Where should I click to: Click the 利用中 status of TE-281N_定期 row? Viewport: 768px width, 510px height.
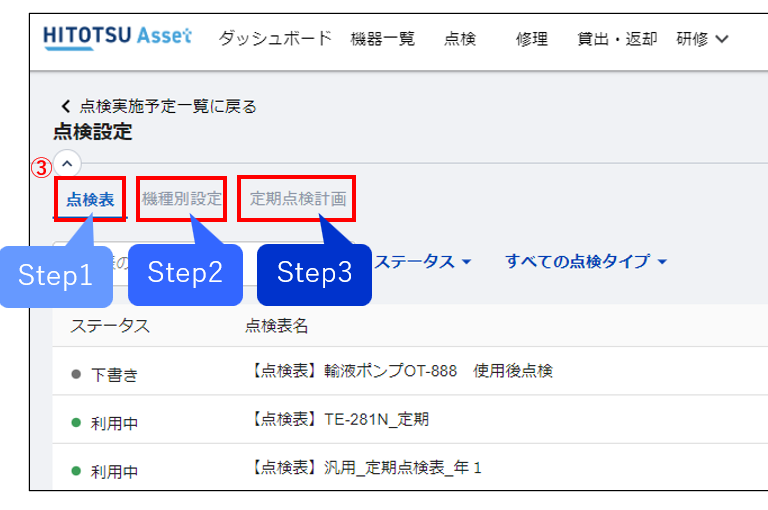pos(105,423)
